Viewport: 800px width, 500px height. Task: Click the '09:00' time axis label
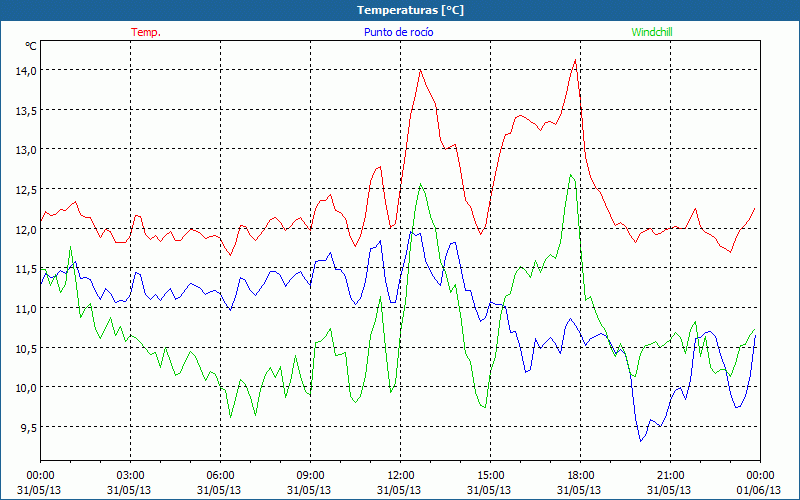pos(310,476)
